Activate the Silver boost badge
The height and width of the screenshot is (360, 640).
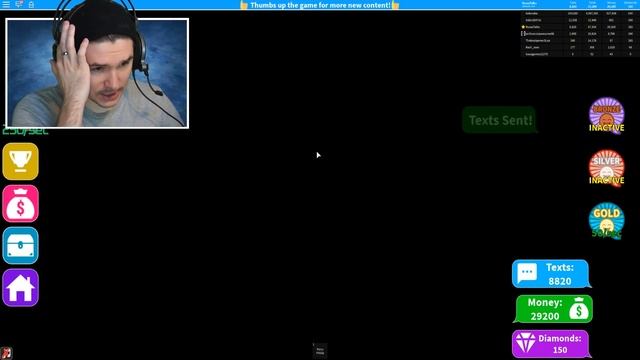click(607, 168)
